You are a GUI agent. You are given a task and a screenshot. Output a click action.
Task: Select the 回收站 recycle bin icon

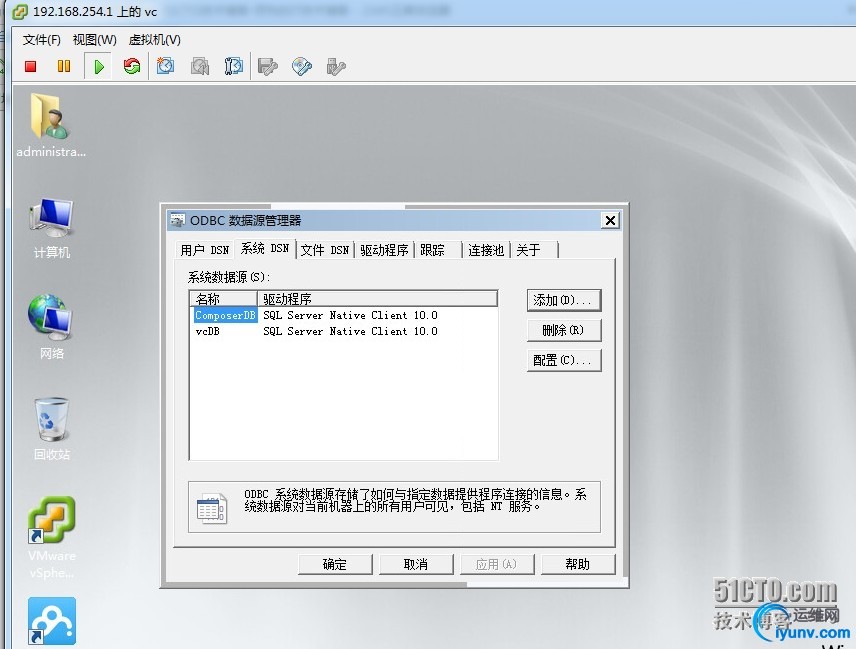click(x=52, y=428)
